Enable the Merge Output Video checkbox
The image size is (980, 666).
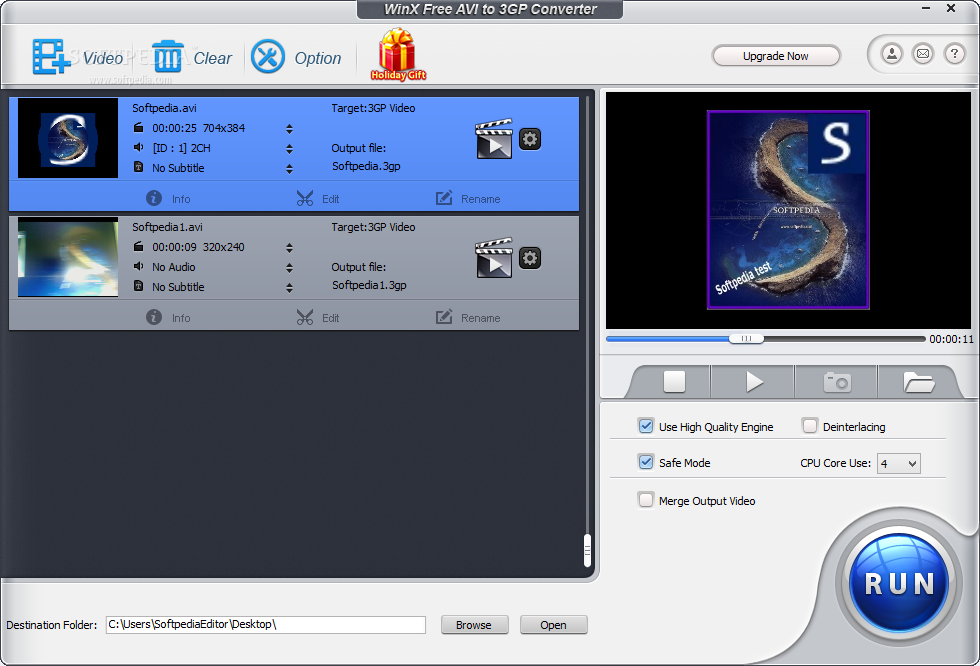coord(646,500)
